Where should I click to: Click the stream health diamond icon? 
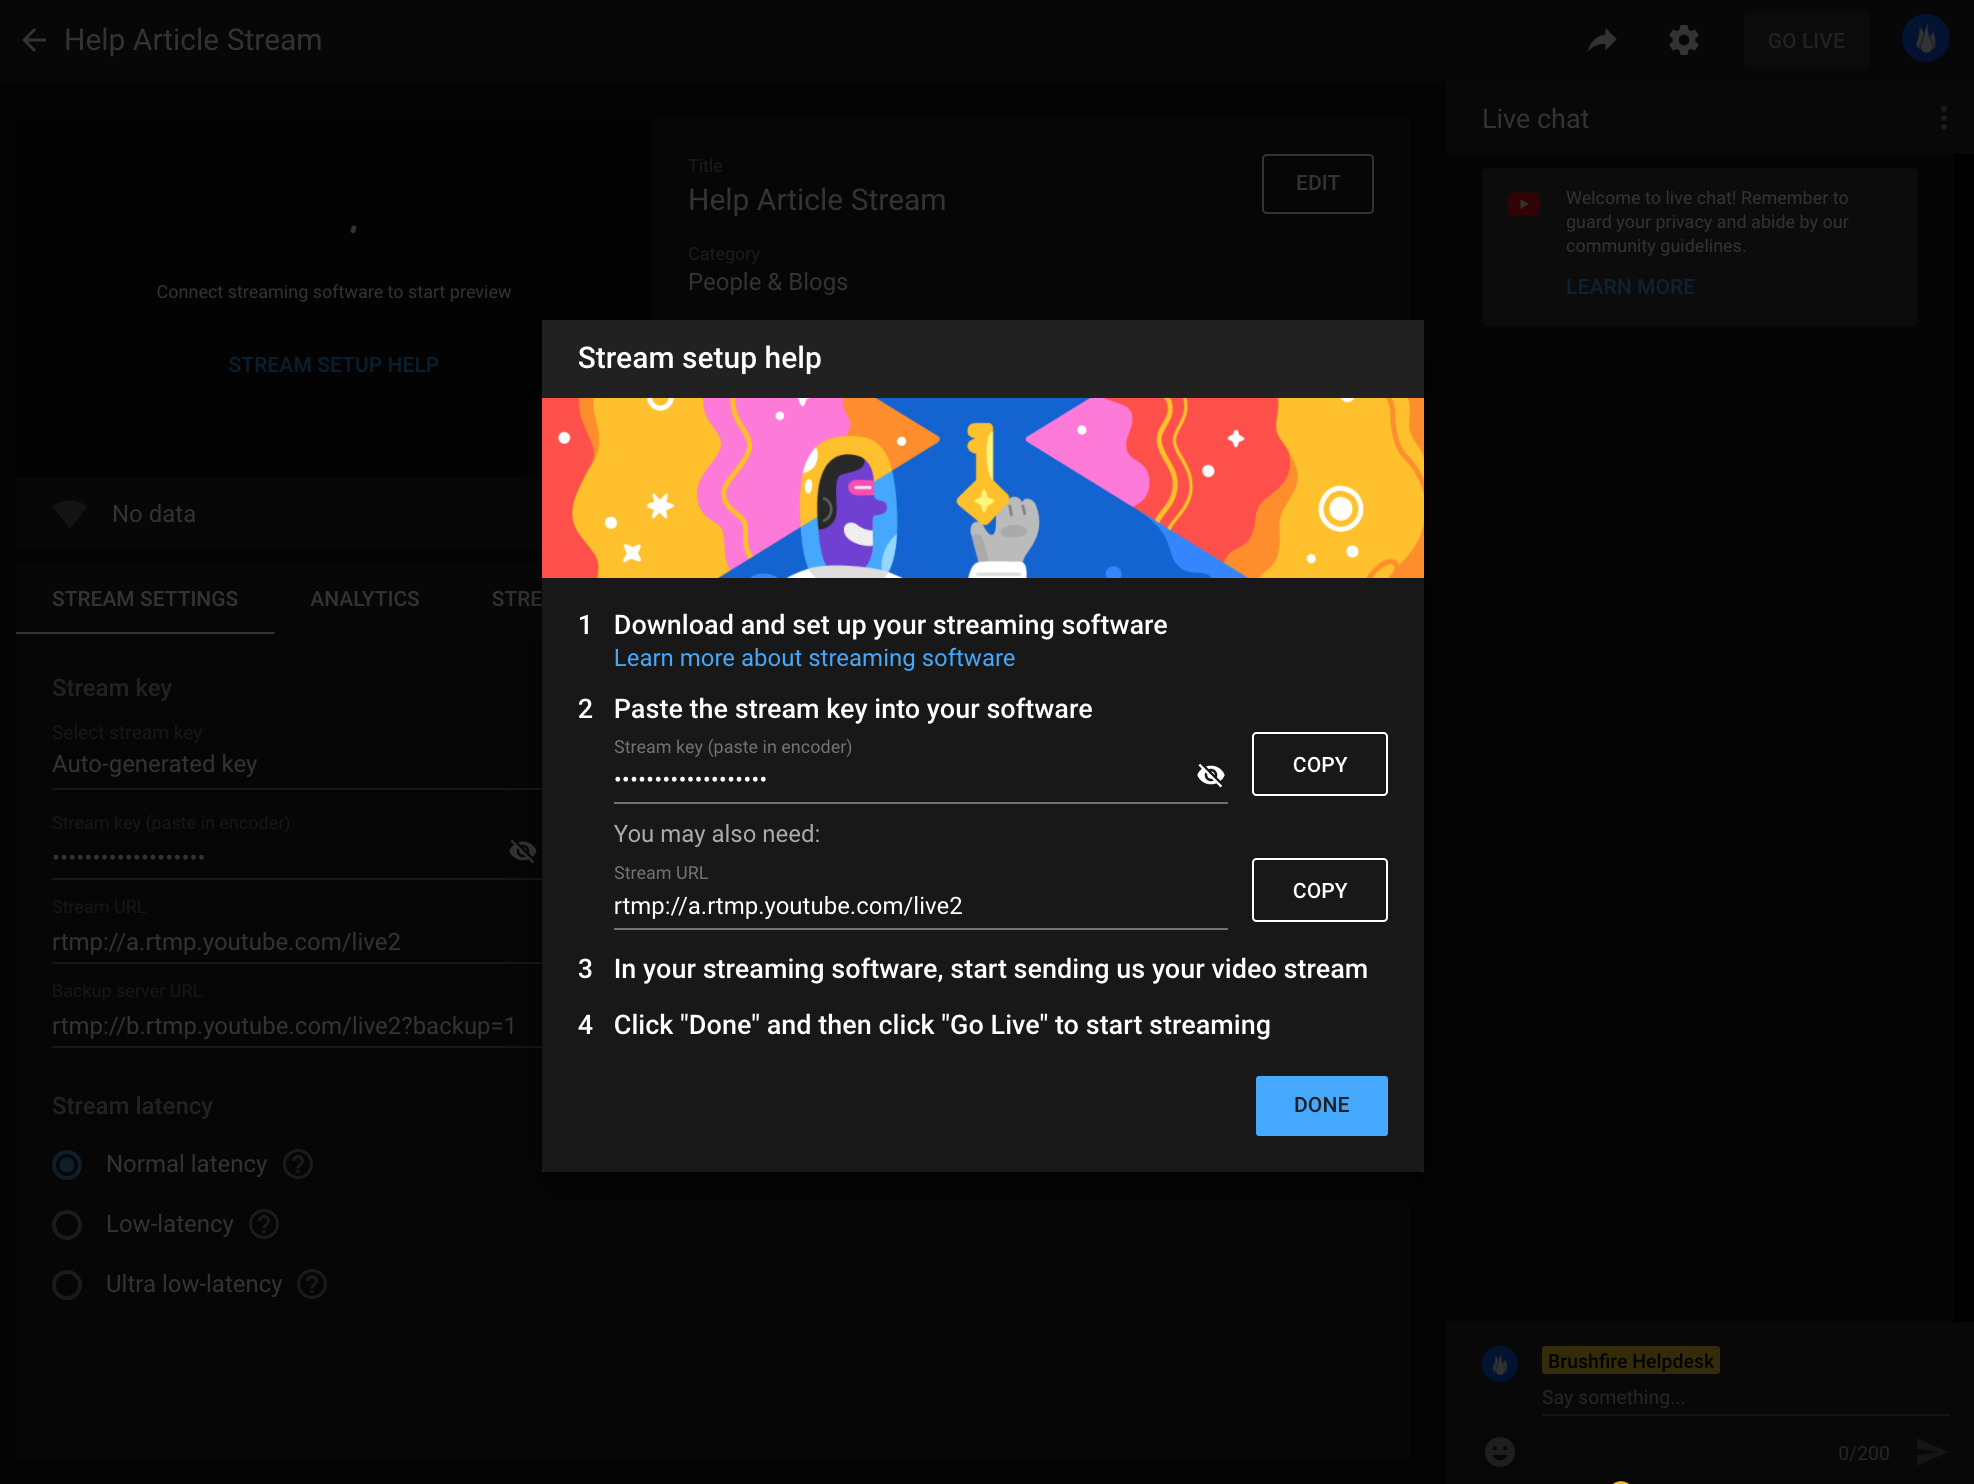tap(70, 514)
